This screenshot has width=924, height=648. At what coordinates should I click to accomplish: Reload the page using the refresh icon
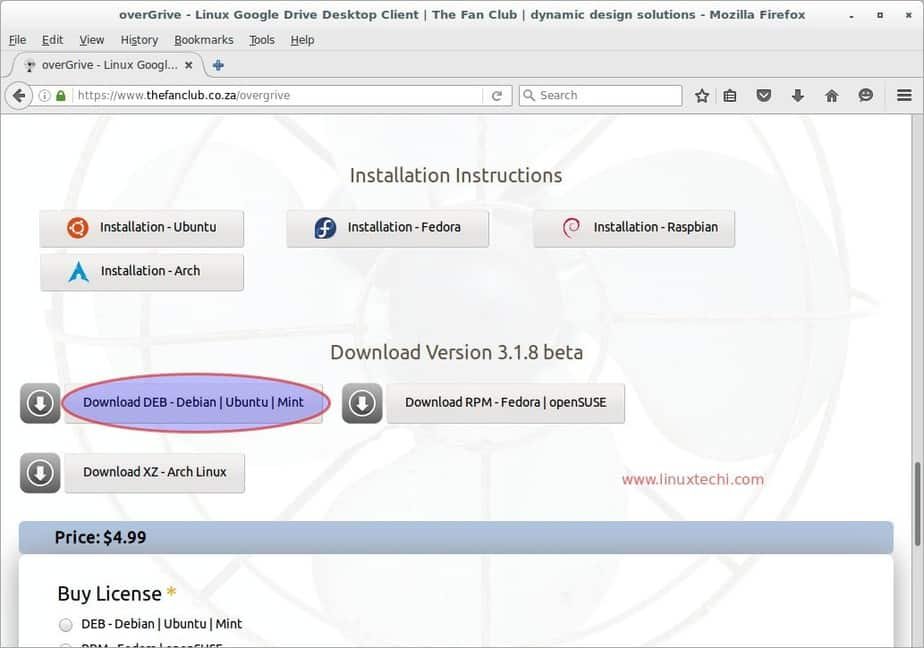click(x=497, y=95)
